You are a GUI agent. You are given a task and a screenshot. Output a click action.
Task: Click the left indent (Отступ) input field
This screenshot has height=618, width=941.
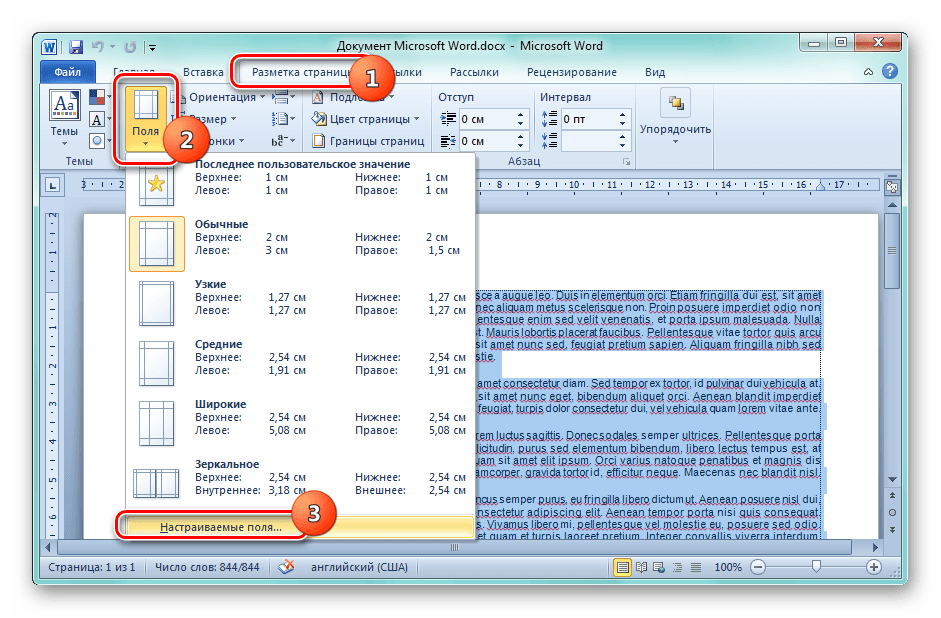pyautogui.click(x=492, y=118)
